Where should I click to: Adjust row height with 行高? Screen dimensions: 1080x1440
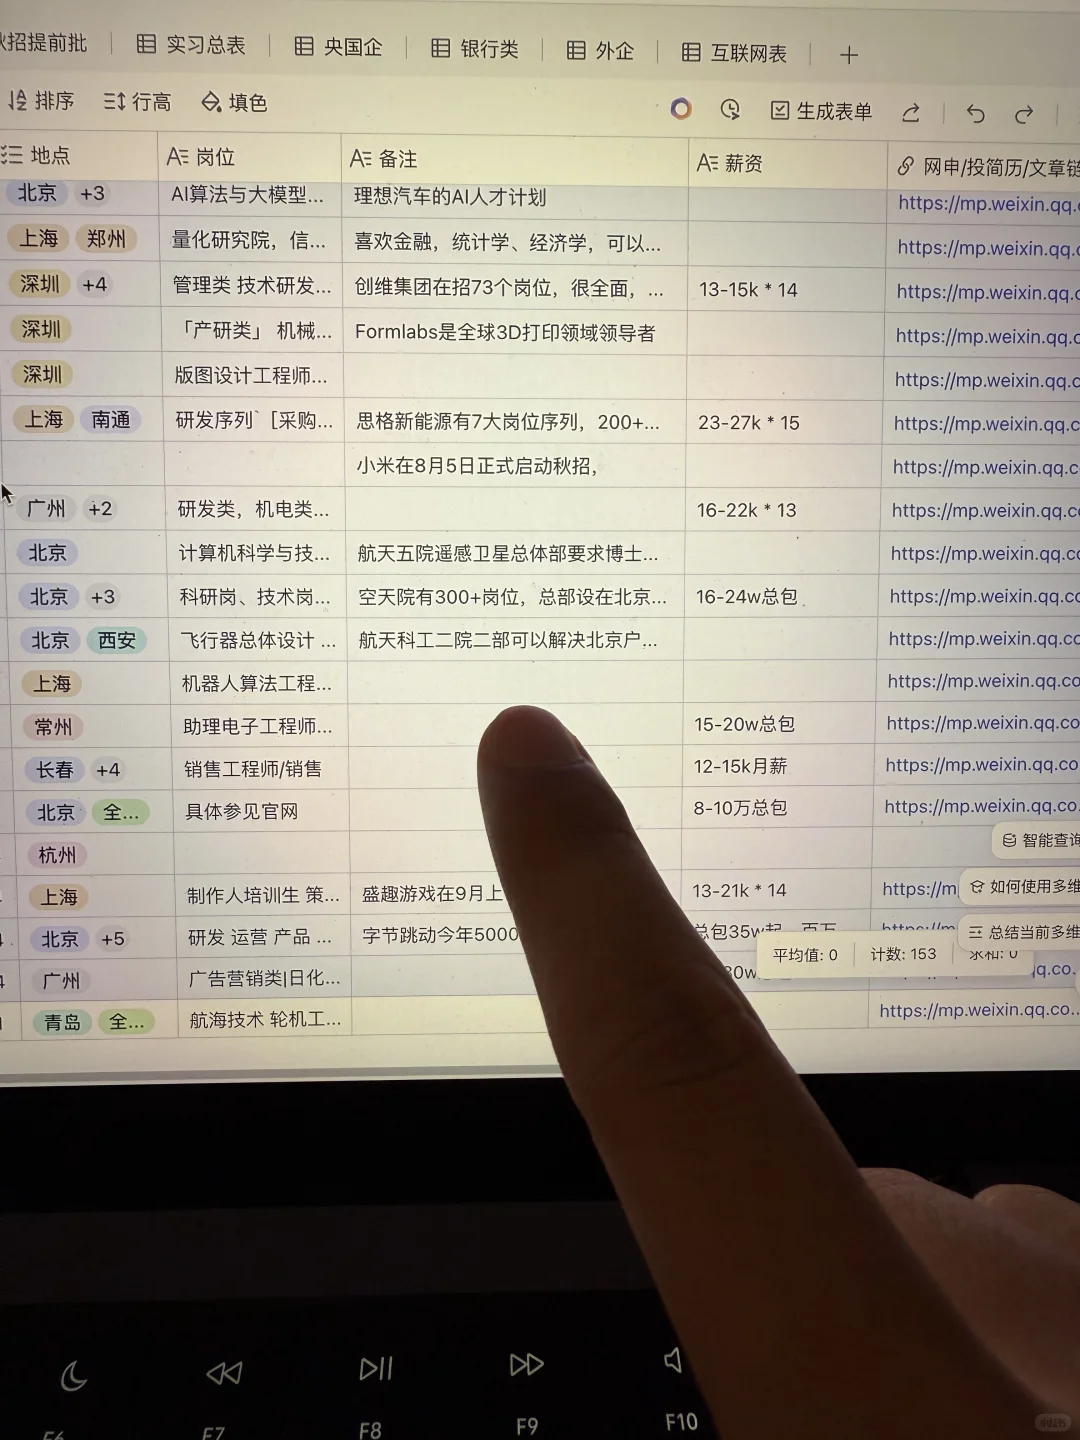[x=137, y=102]
